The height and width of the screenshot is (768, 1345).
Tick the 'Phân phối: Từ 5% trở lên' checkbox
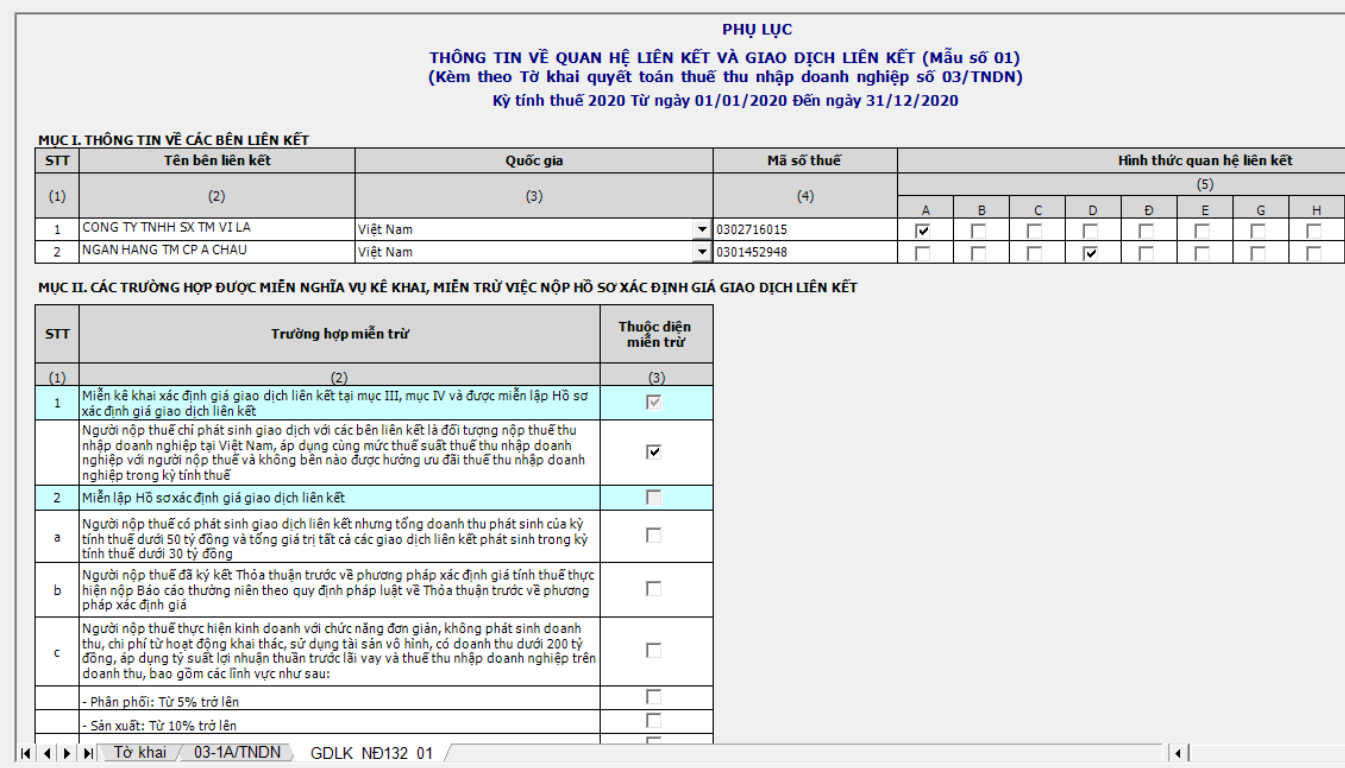tap(654, 697)
